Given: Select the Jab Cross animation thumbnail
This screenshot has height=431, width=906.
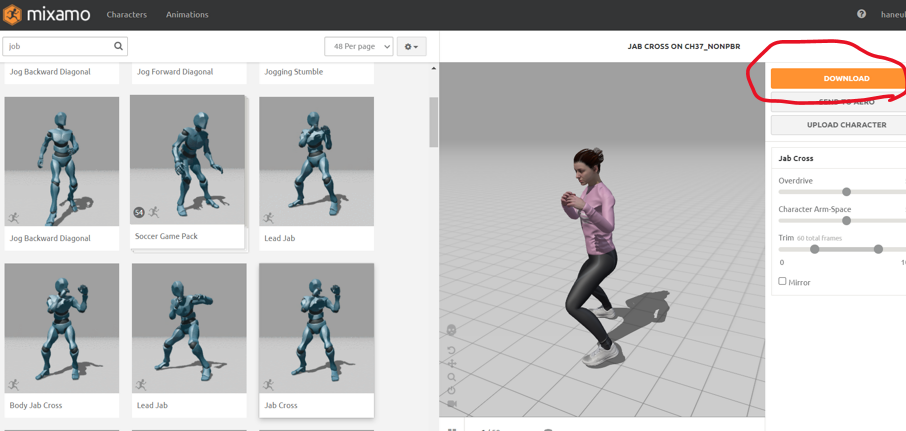Looking at the screenshot, I should pyautogui.click(x=316, y=328).
